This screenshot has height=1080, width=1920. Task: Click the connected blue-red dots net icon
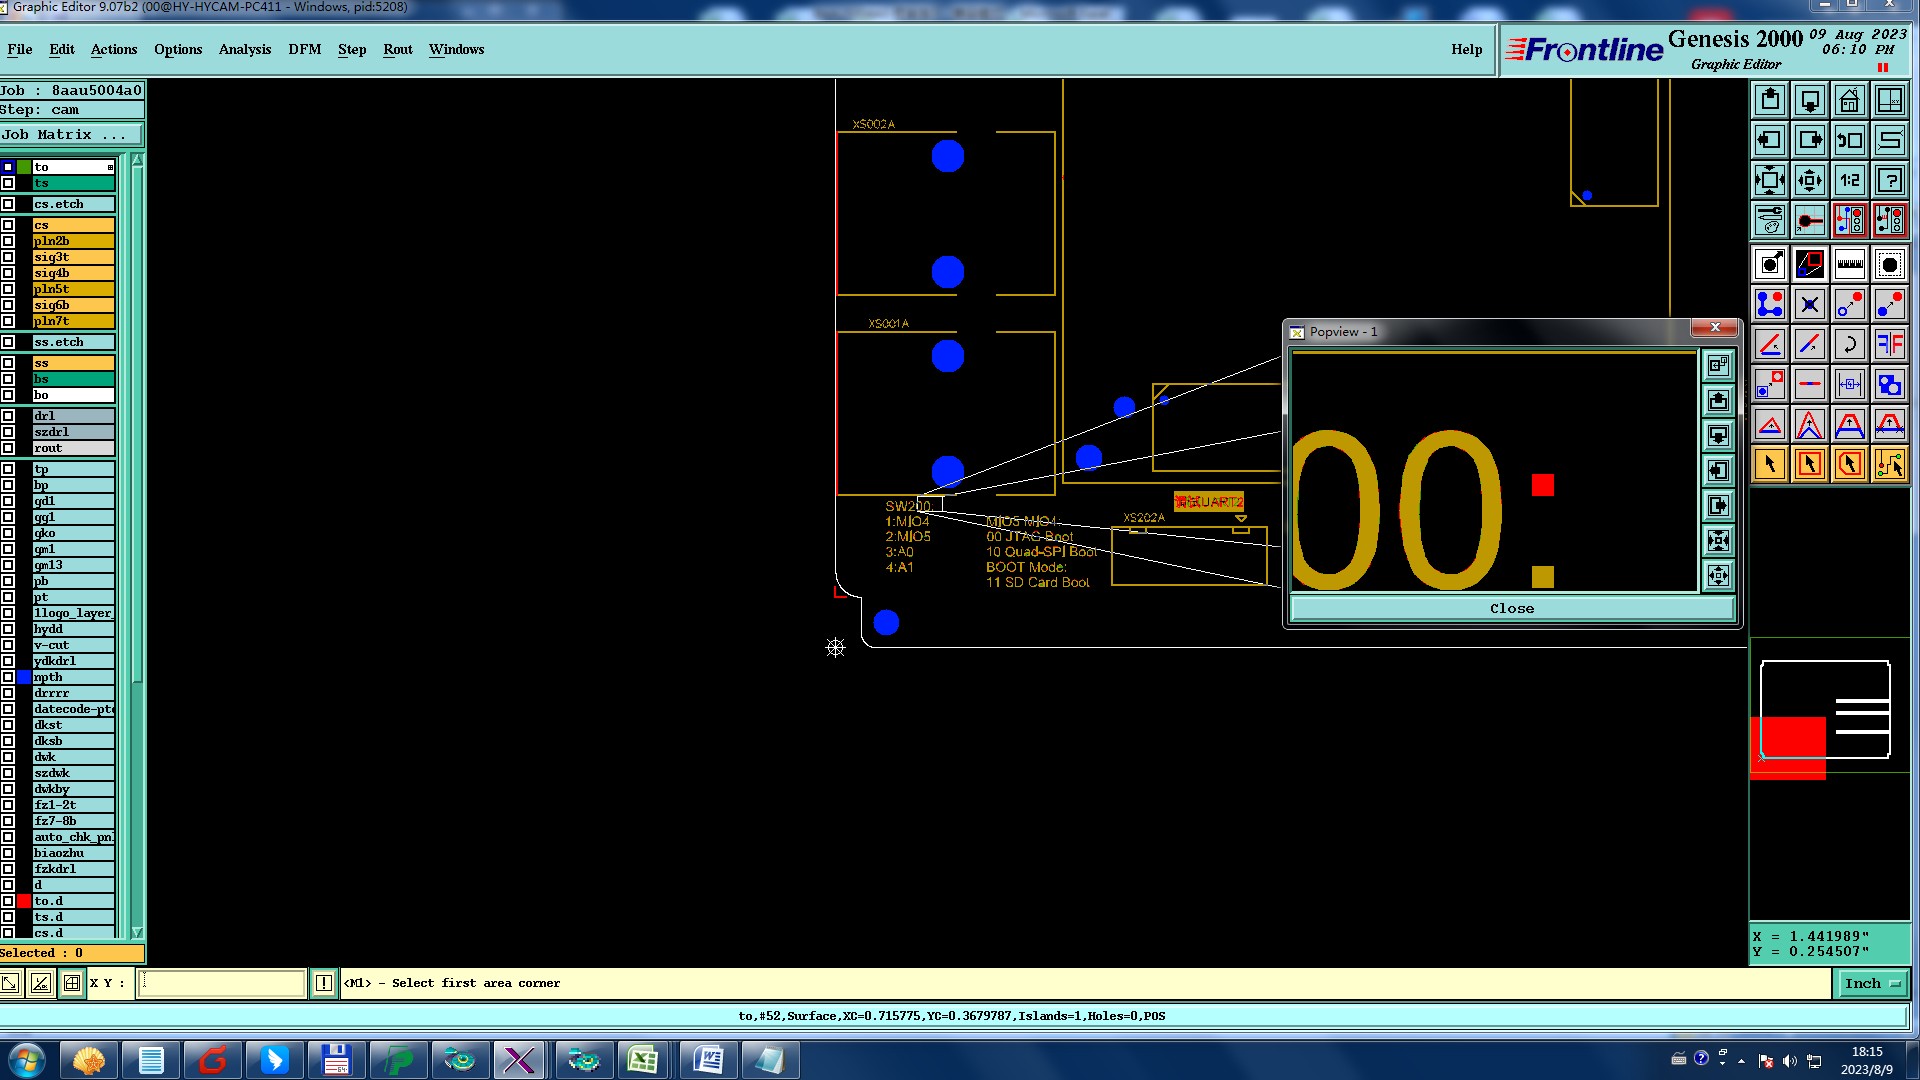tap(1770, 304)
